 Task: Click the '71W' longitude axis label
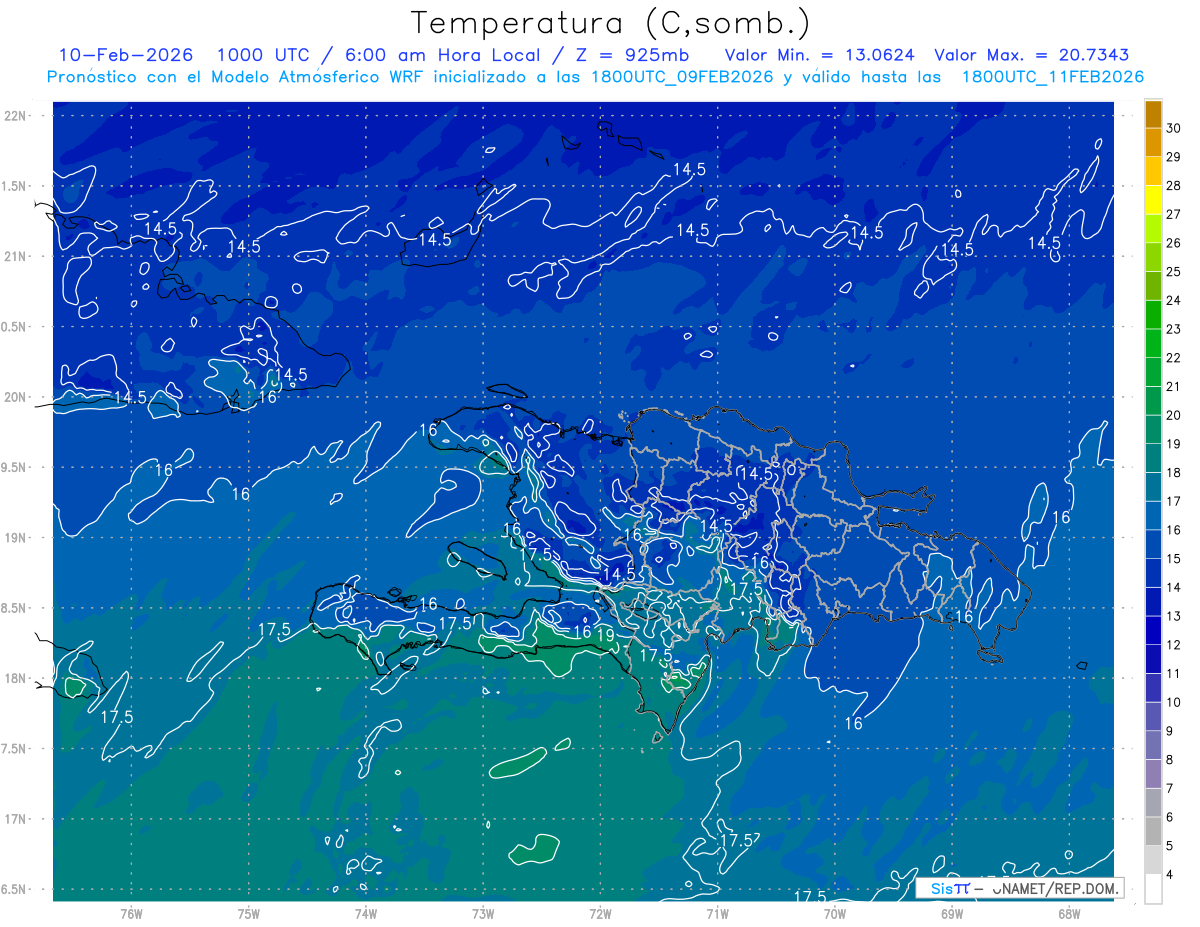[x=717, y=912]
